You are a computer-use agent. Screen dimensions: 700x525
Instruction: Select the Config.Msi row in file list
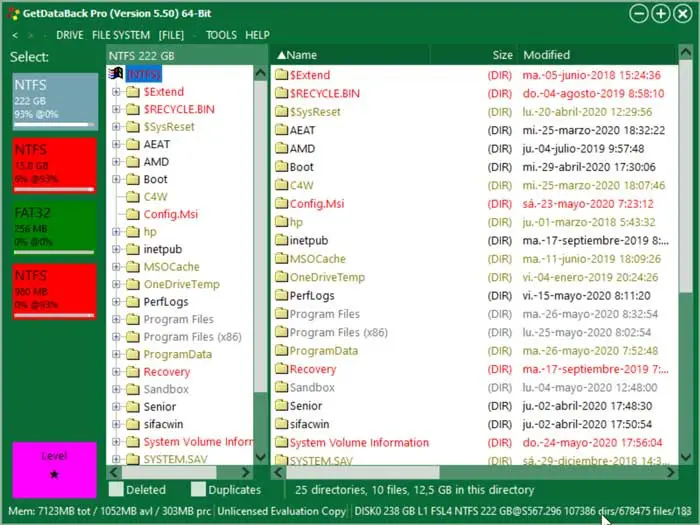point(473,204)
